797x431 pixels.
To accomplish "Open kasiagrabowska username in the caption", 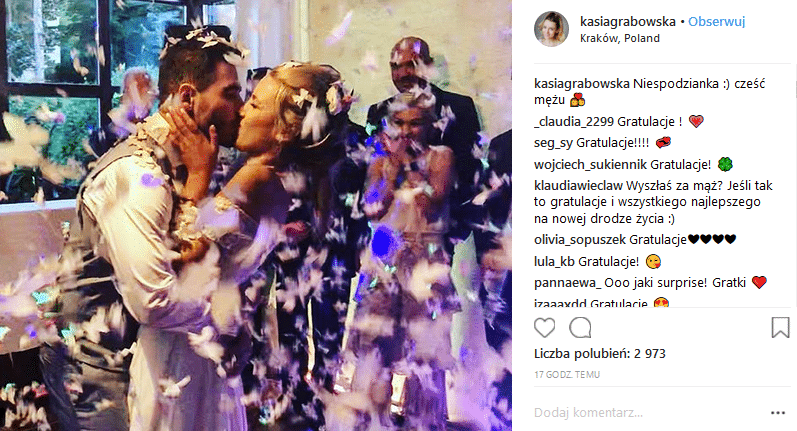I will coord(581,84).
